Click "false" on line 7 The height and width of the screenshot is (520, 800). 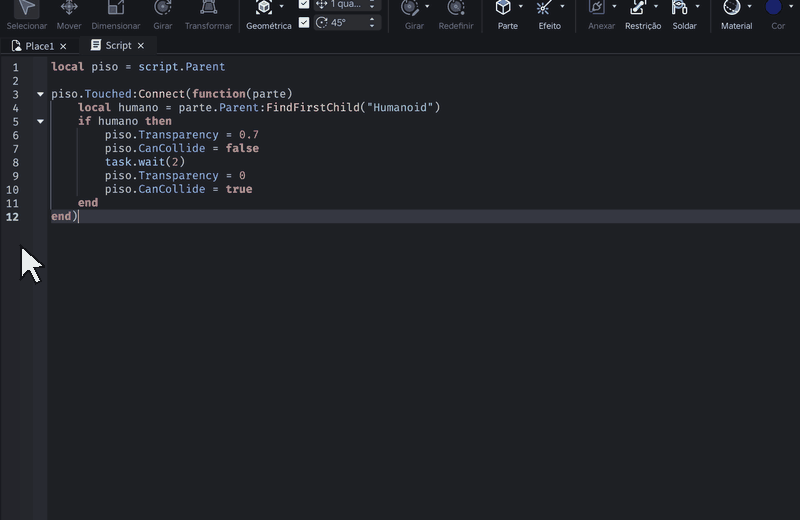tap(242, 148)
